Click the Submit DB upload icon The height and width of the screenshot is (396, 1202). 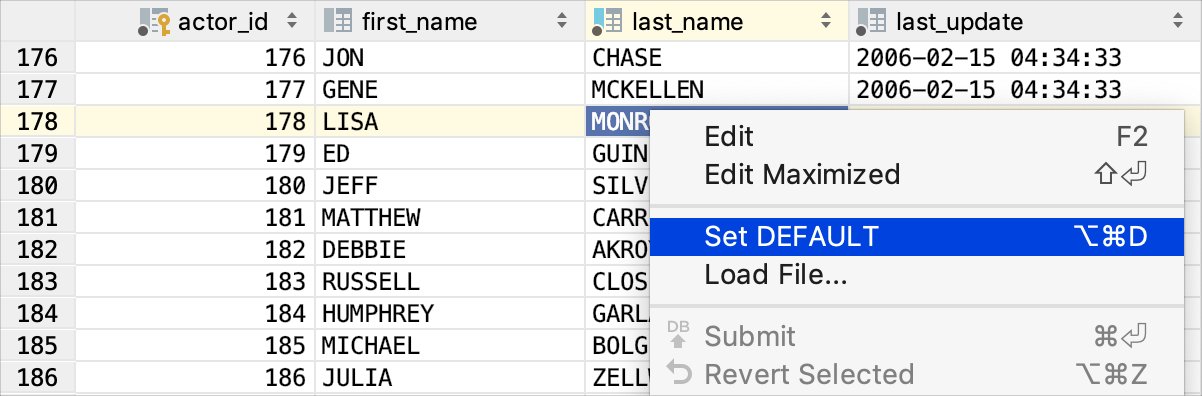(678, 336)
